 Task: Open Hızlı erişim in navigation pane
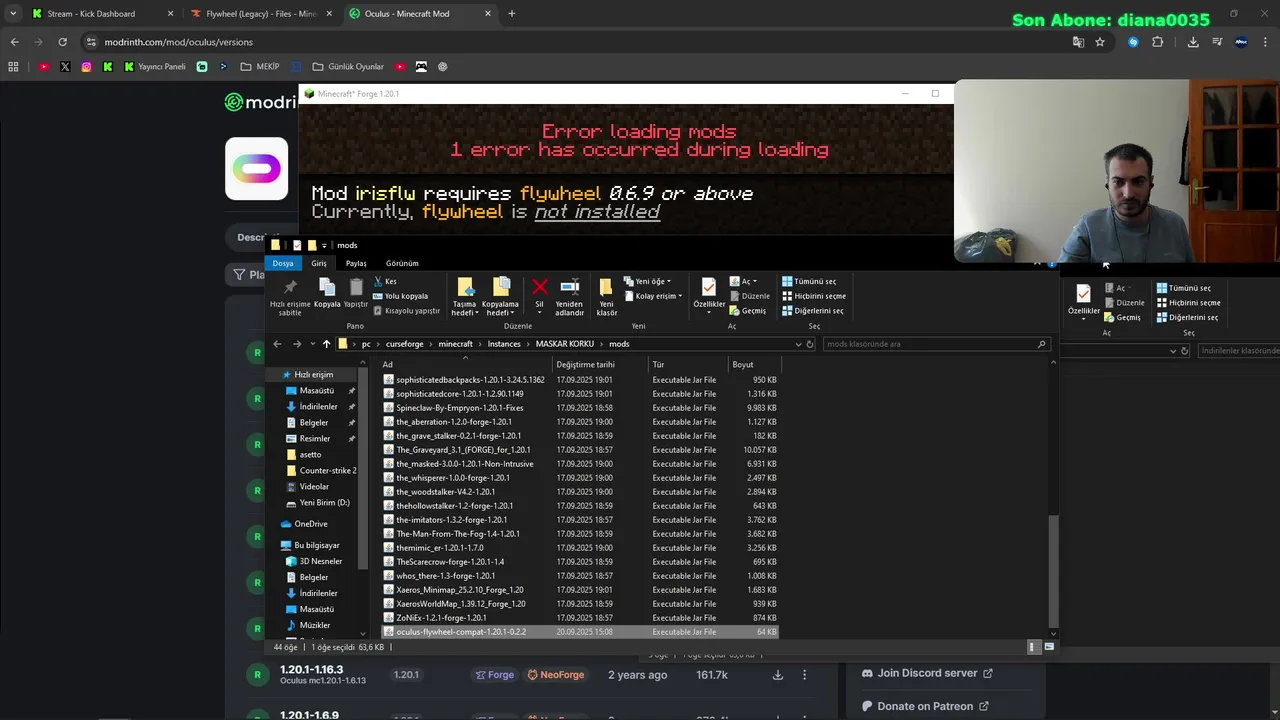pos(313,374)
